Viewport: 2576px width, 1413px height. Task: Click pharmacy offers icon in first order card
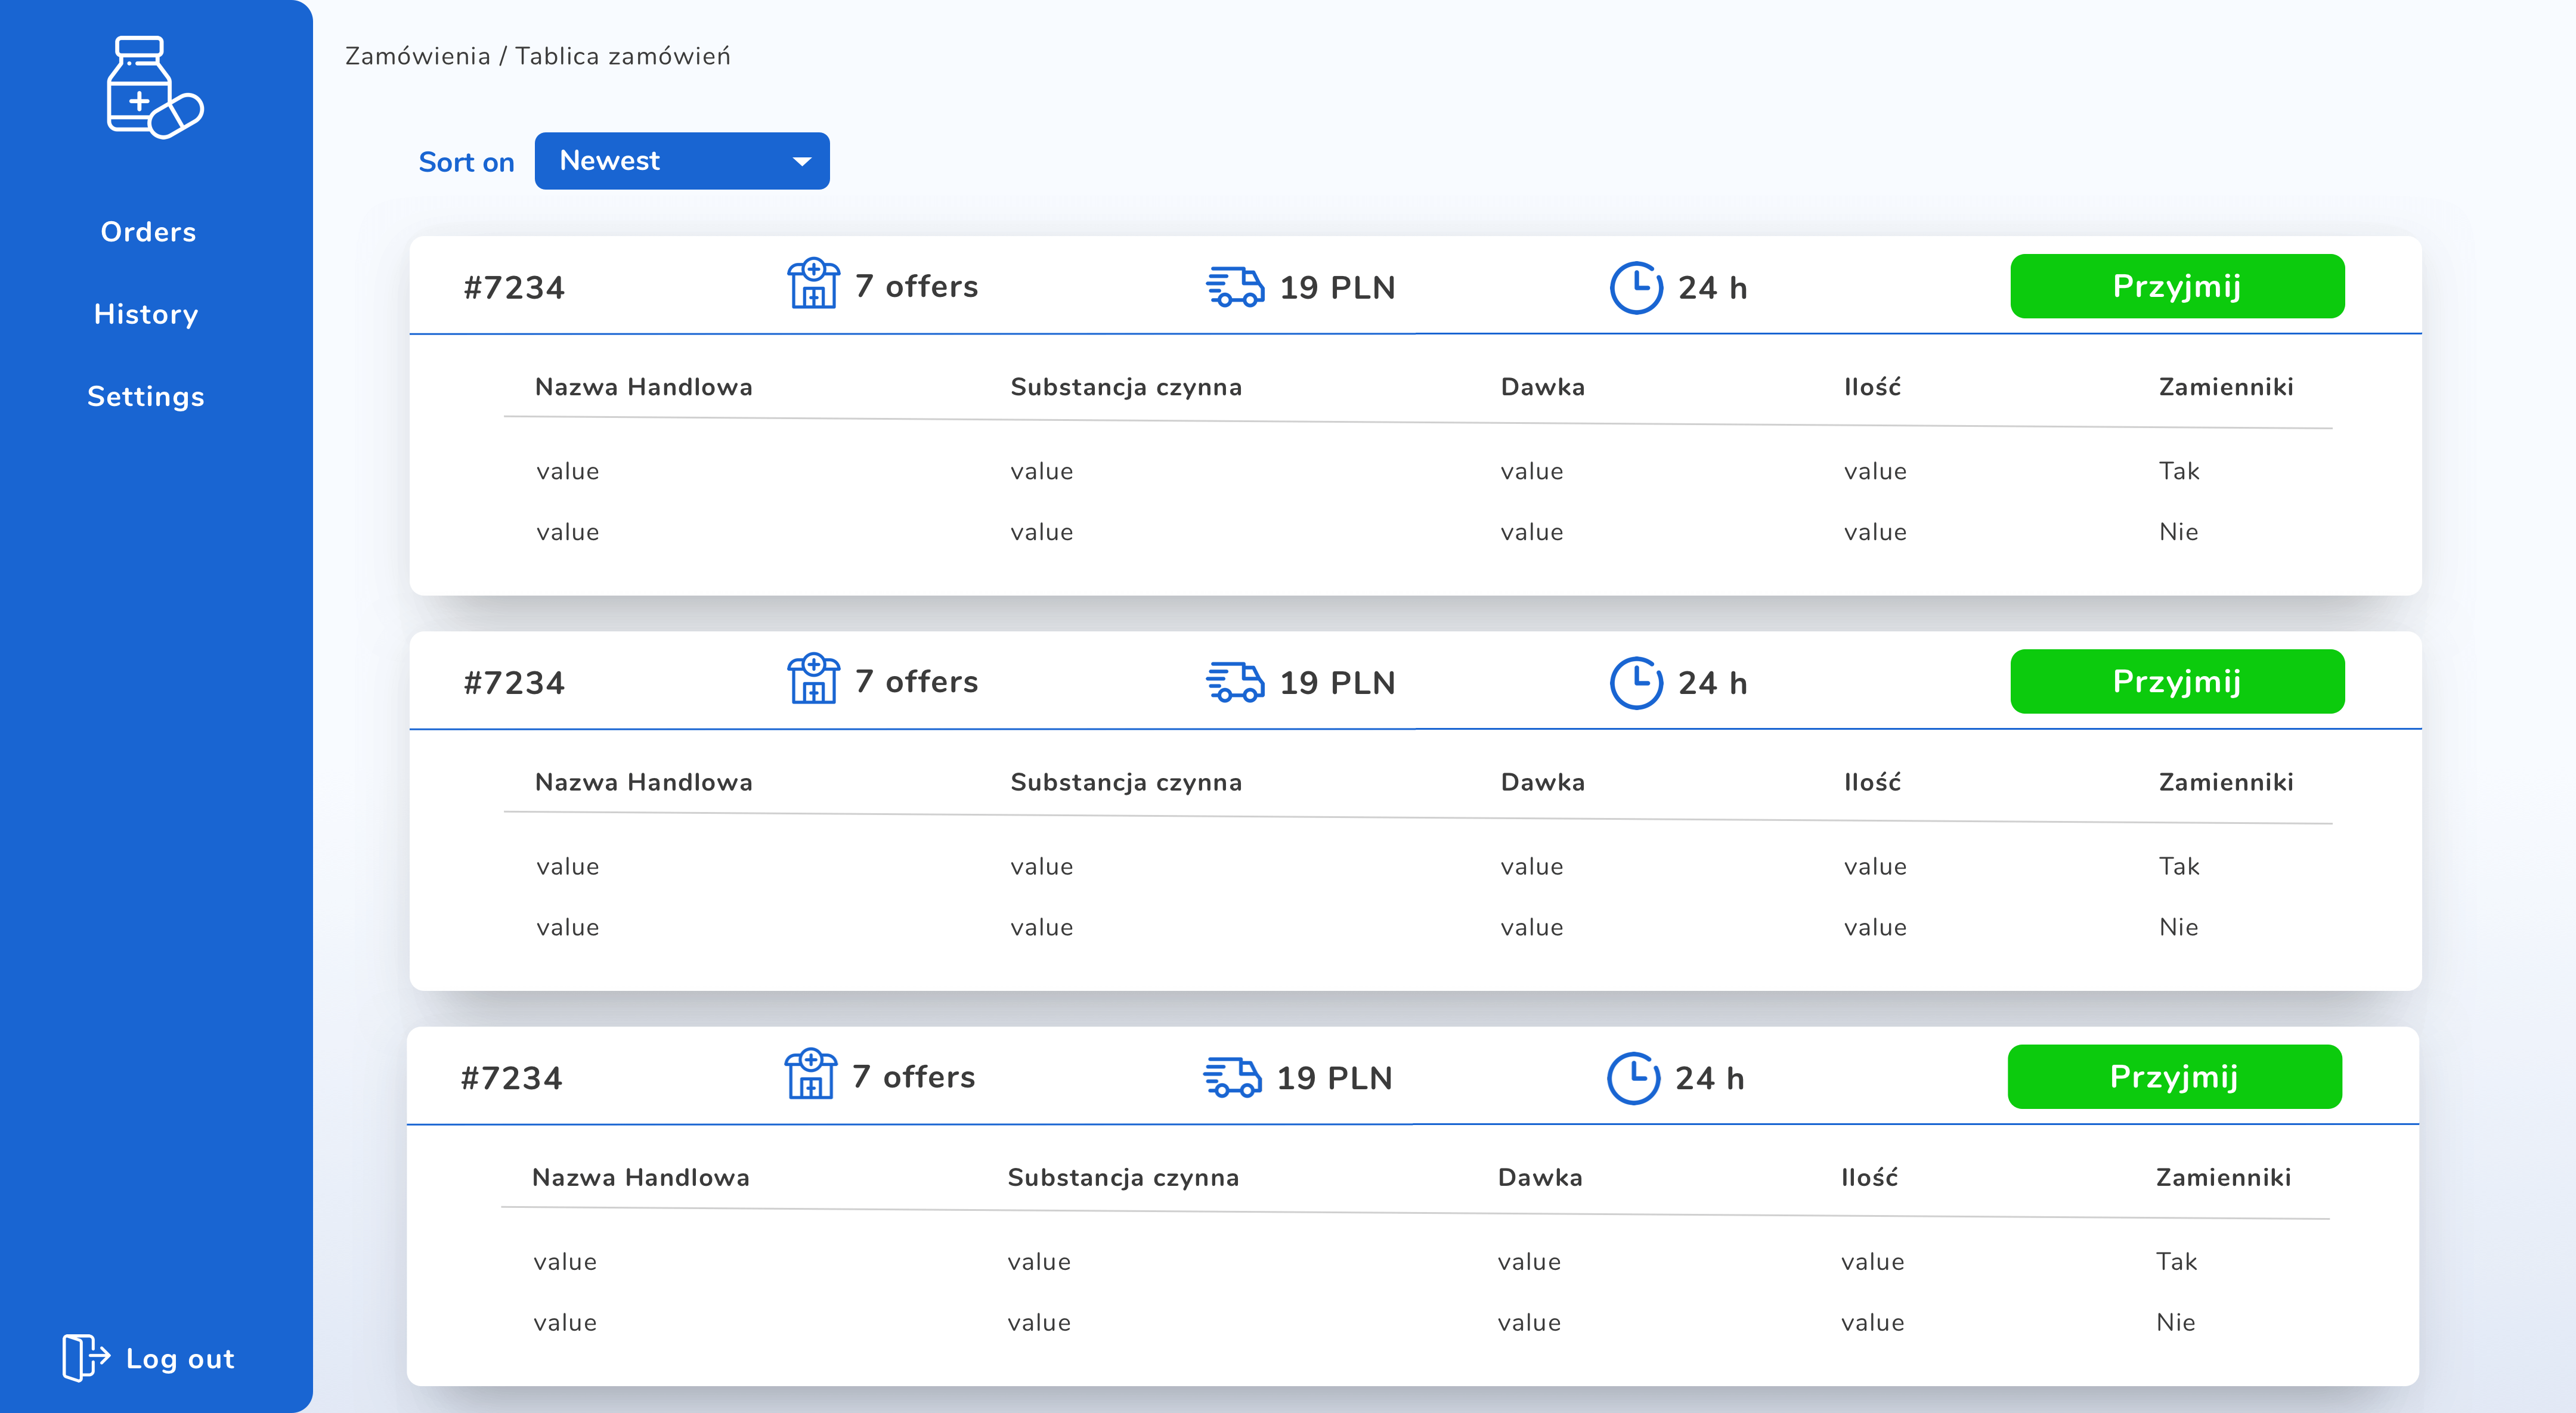point(813,284)
